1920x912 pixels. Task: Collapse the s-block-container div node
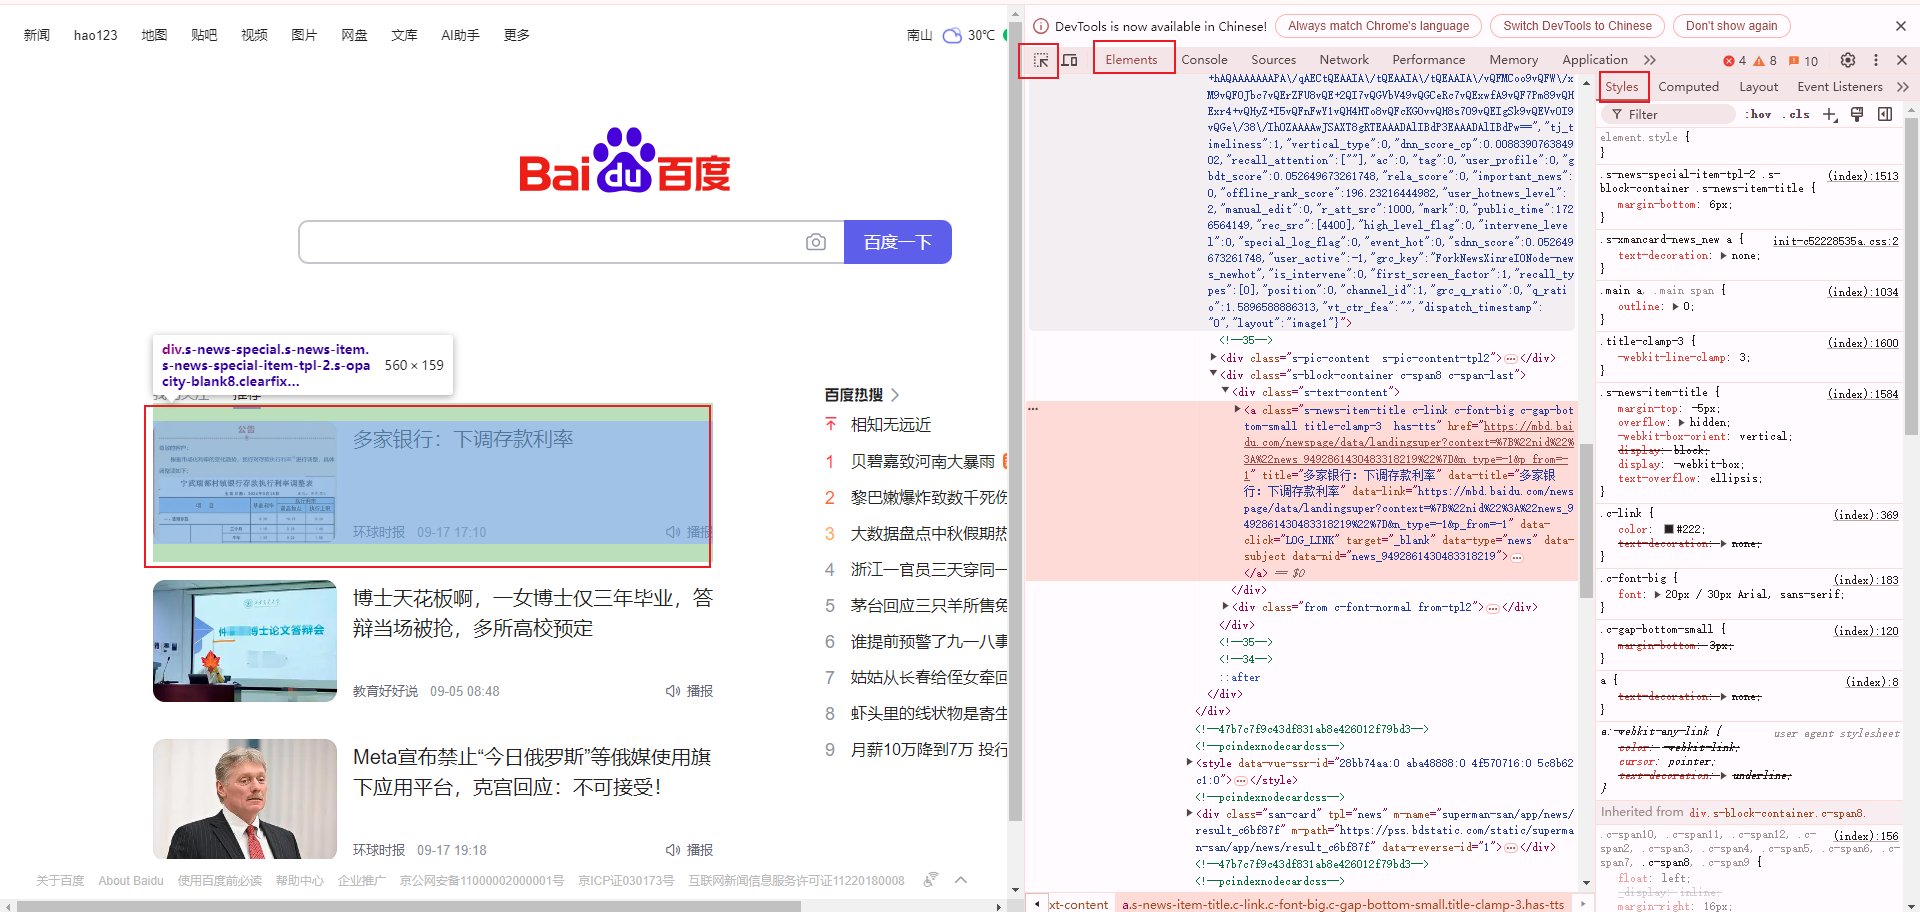(x=1214, y=374)
